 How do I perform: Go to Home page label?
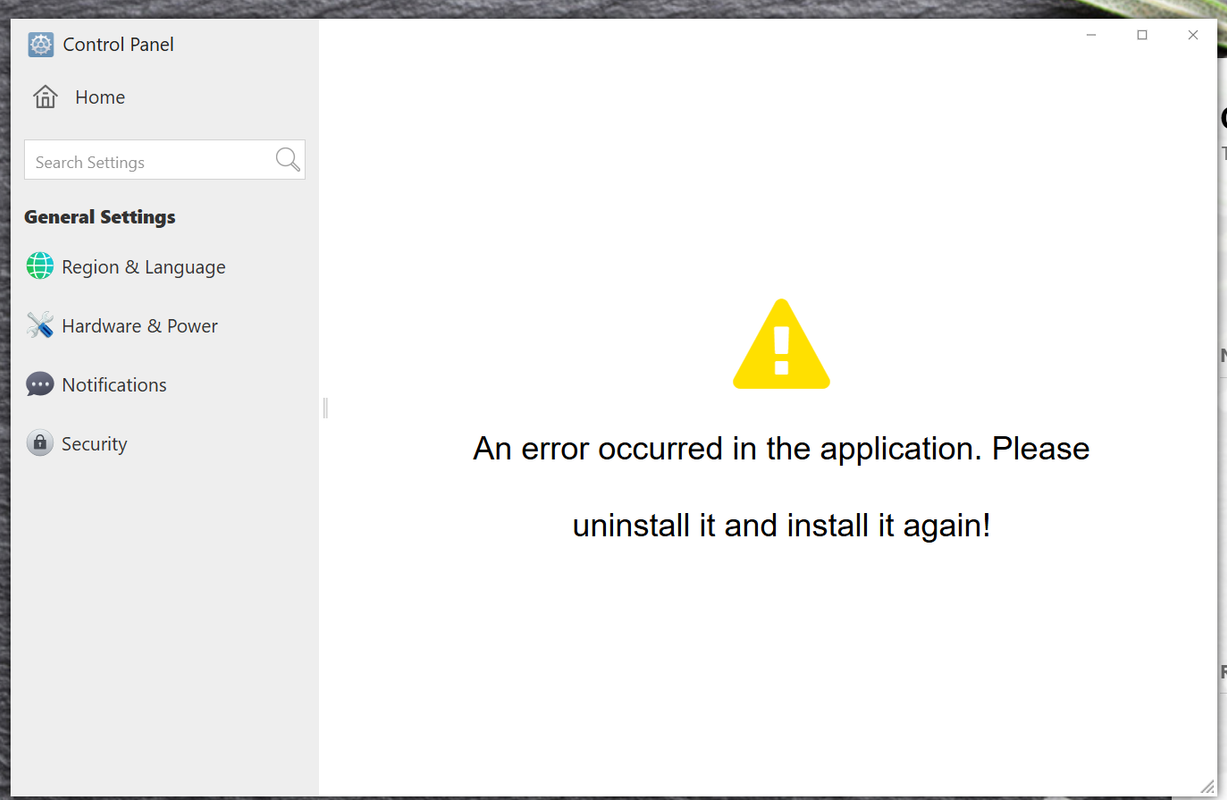tap(100, 97)
